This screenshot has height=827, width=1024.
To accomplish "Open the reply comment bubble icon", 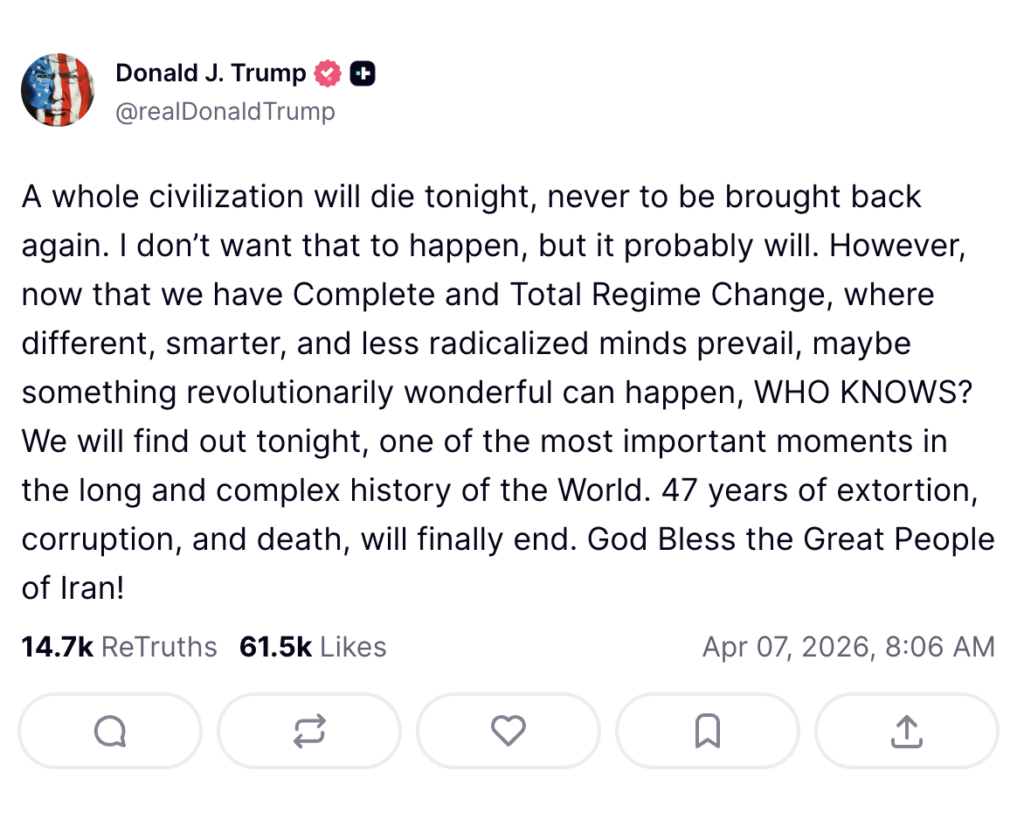I will coord(110,732).
